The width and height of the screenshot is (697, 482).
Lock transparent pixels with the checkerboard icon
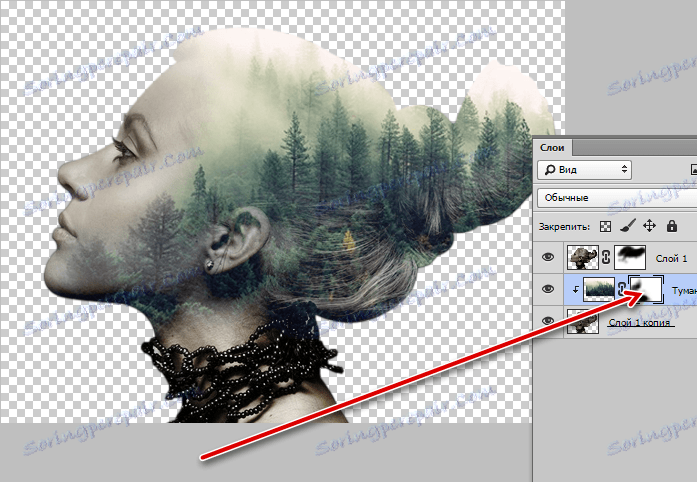pos(605,226)
